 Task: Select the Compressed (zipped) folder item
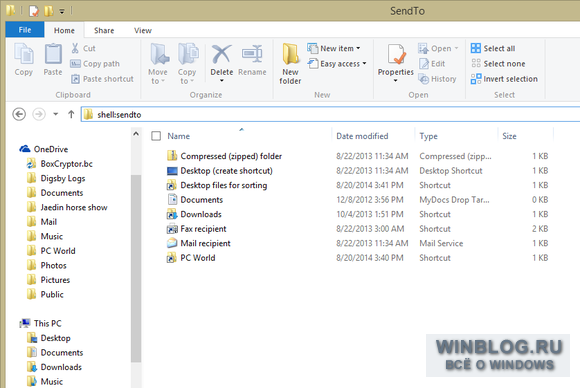(x=231, y=156)
